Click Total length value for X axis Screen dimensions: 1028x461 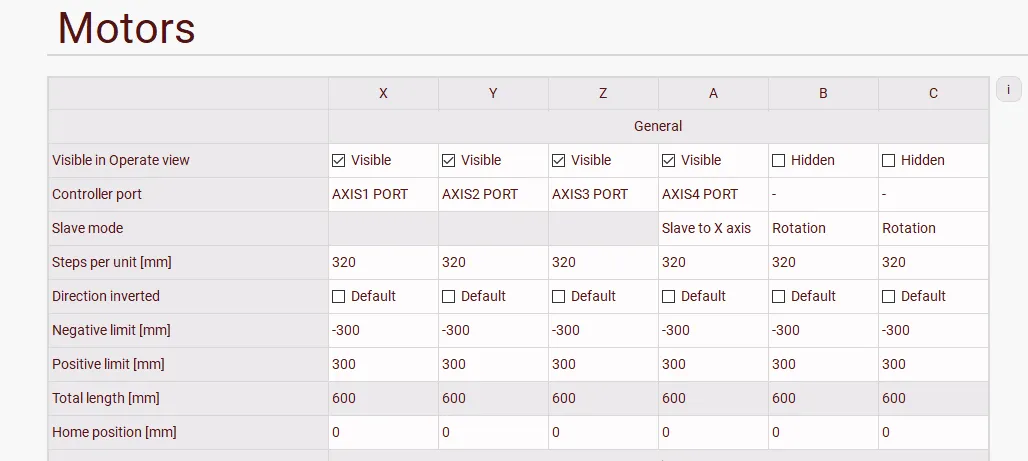point(384,399)
